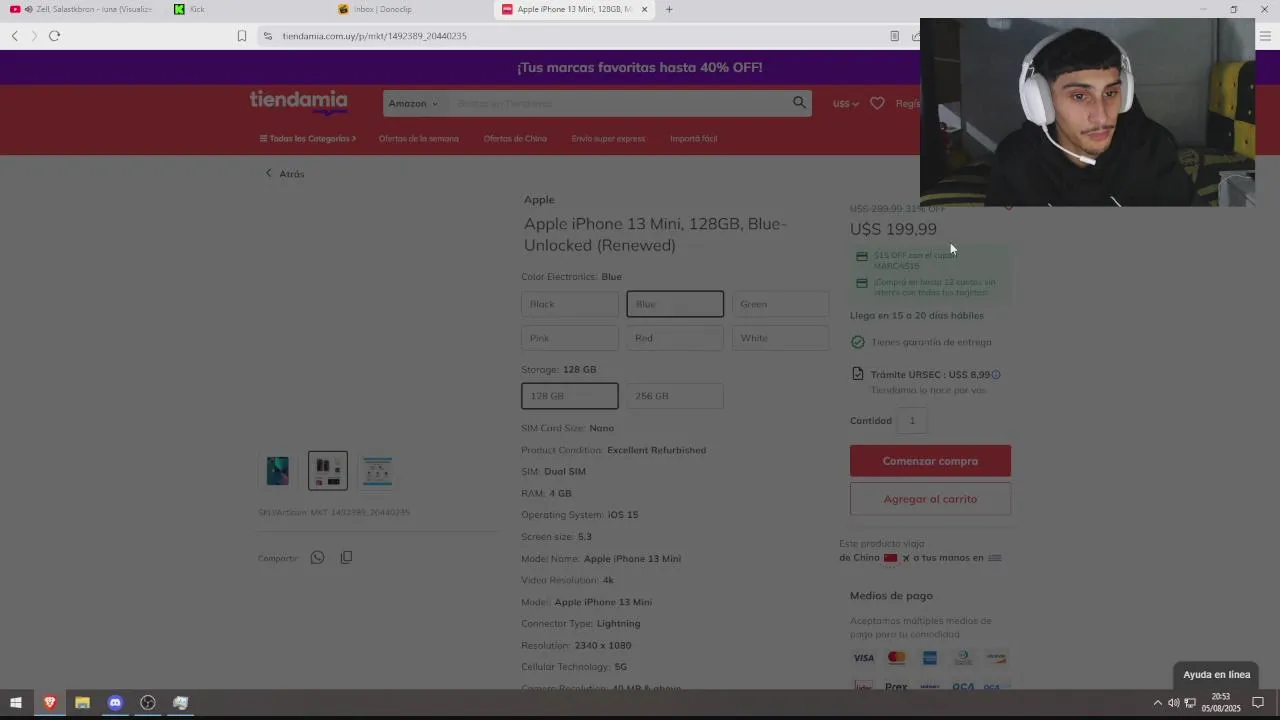The image size is (1280, 720).
Task: Open the Amazon store dropdown
Action: 413,103
